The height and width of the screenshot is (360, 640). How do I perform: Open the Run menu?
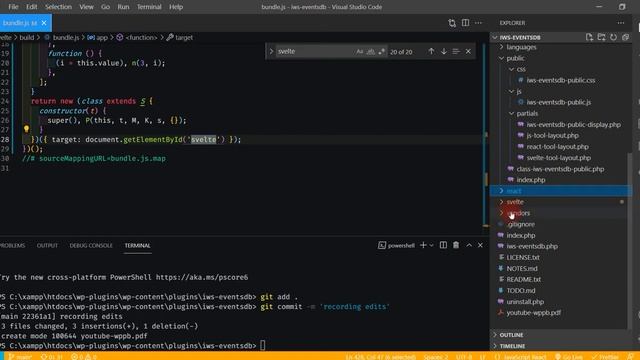123,7
